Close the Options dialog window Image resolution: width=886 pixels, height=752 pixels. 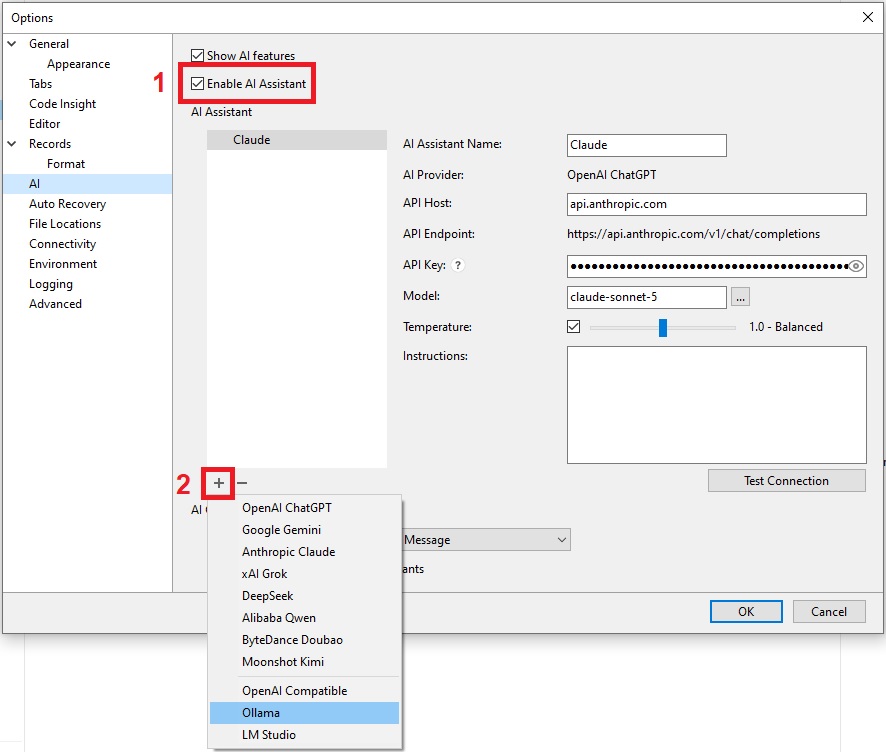coord(868,17)
